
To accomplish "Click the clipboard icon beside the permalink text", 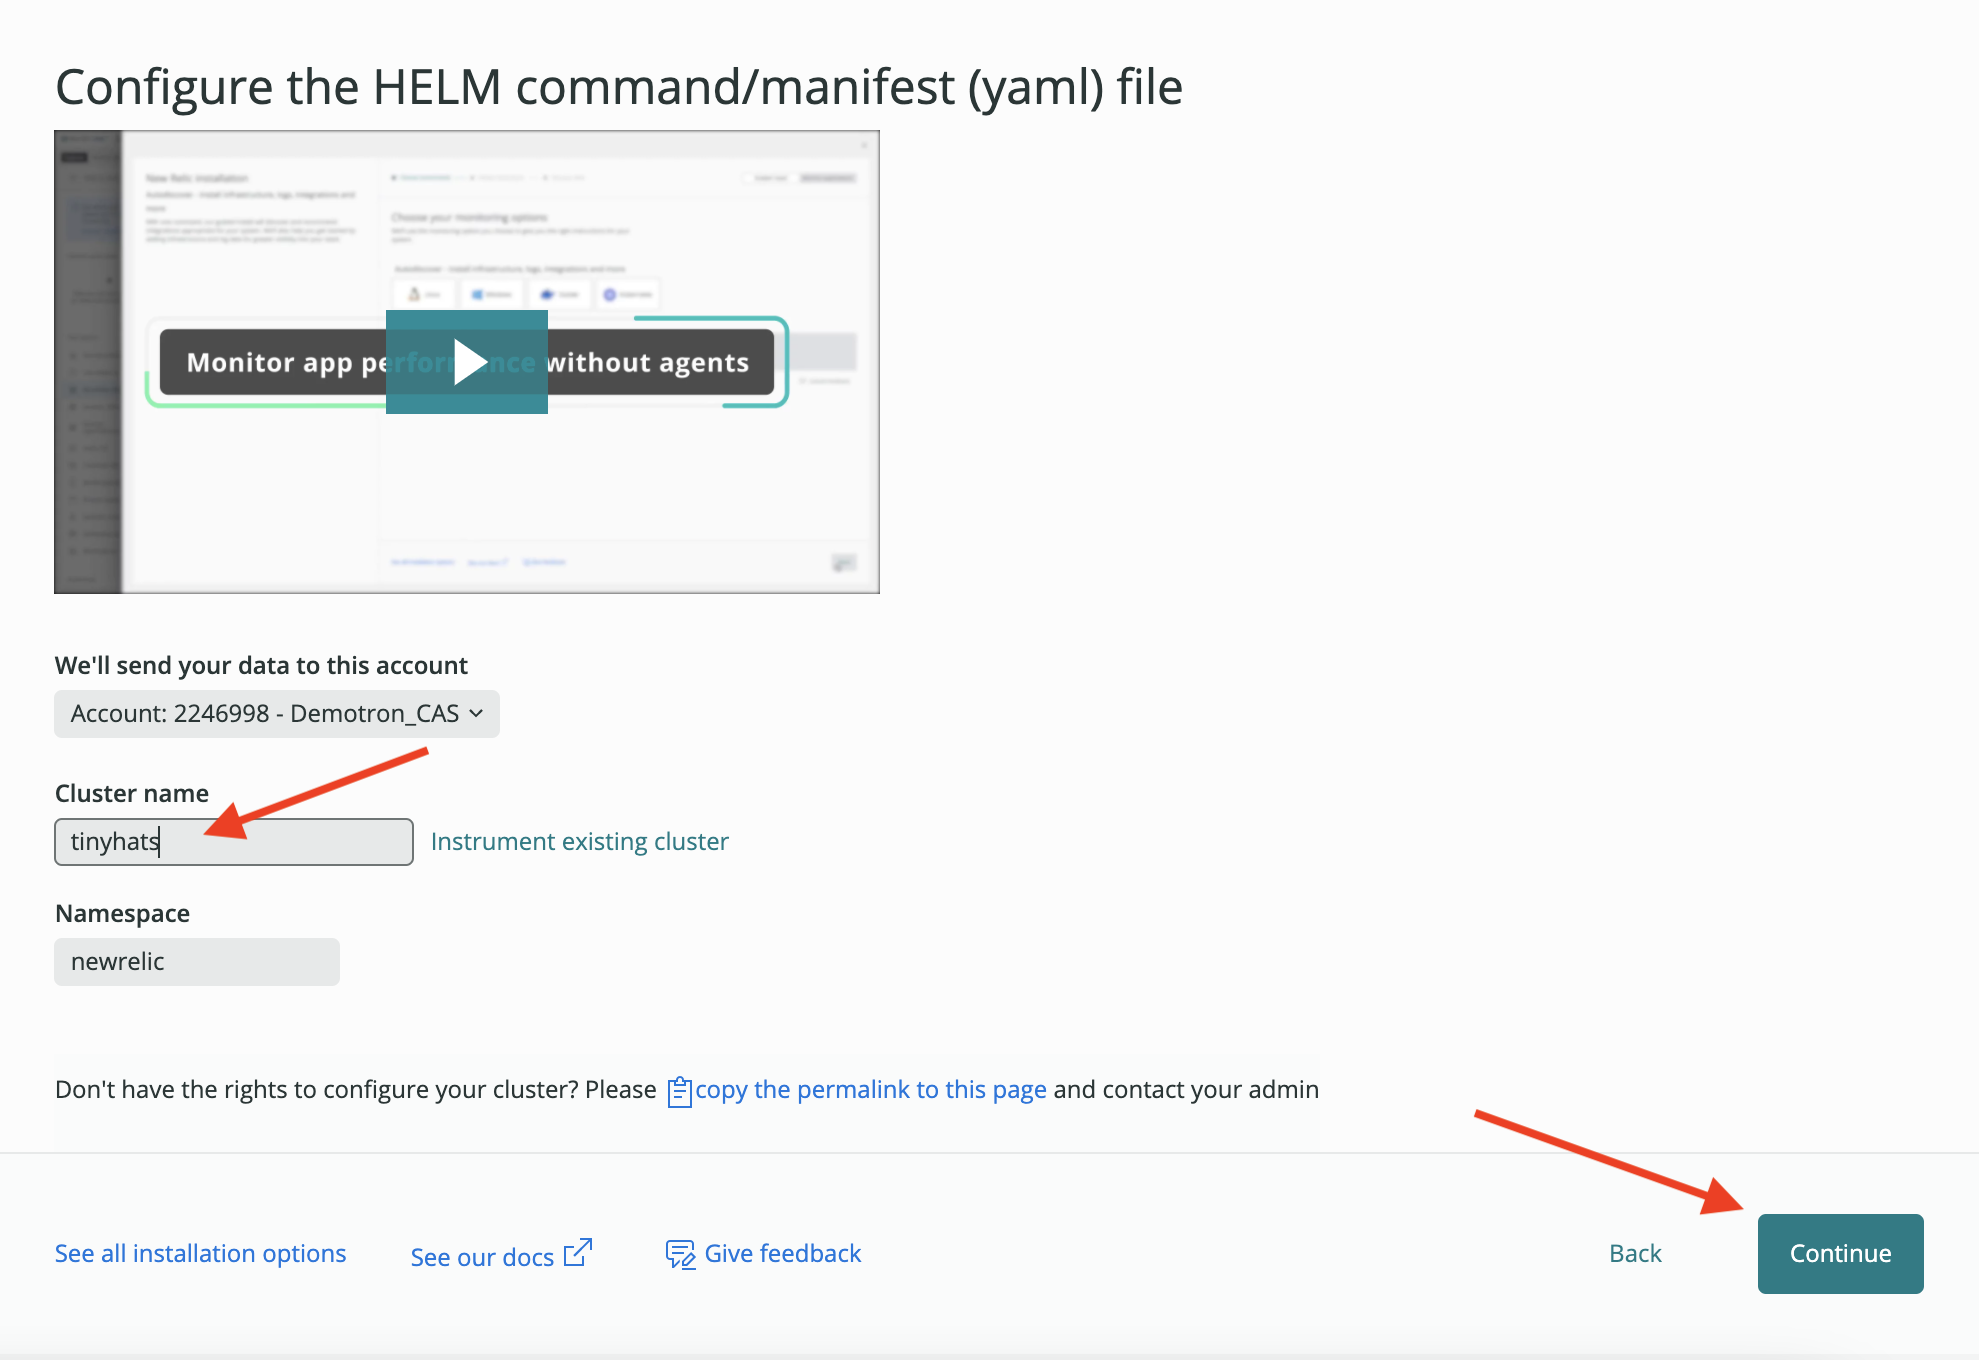I will point(679,1091).
